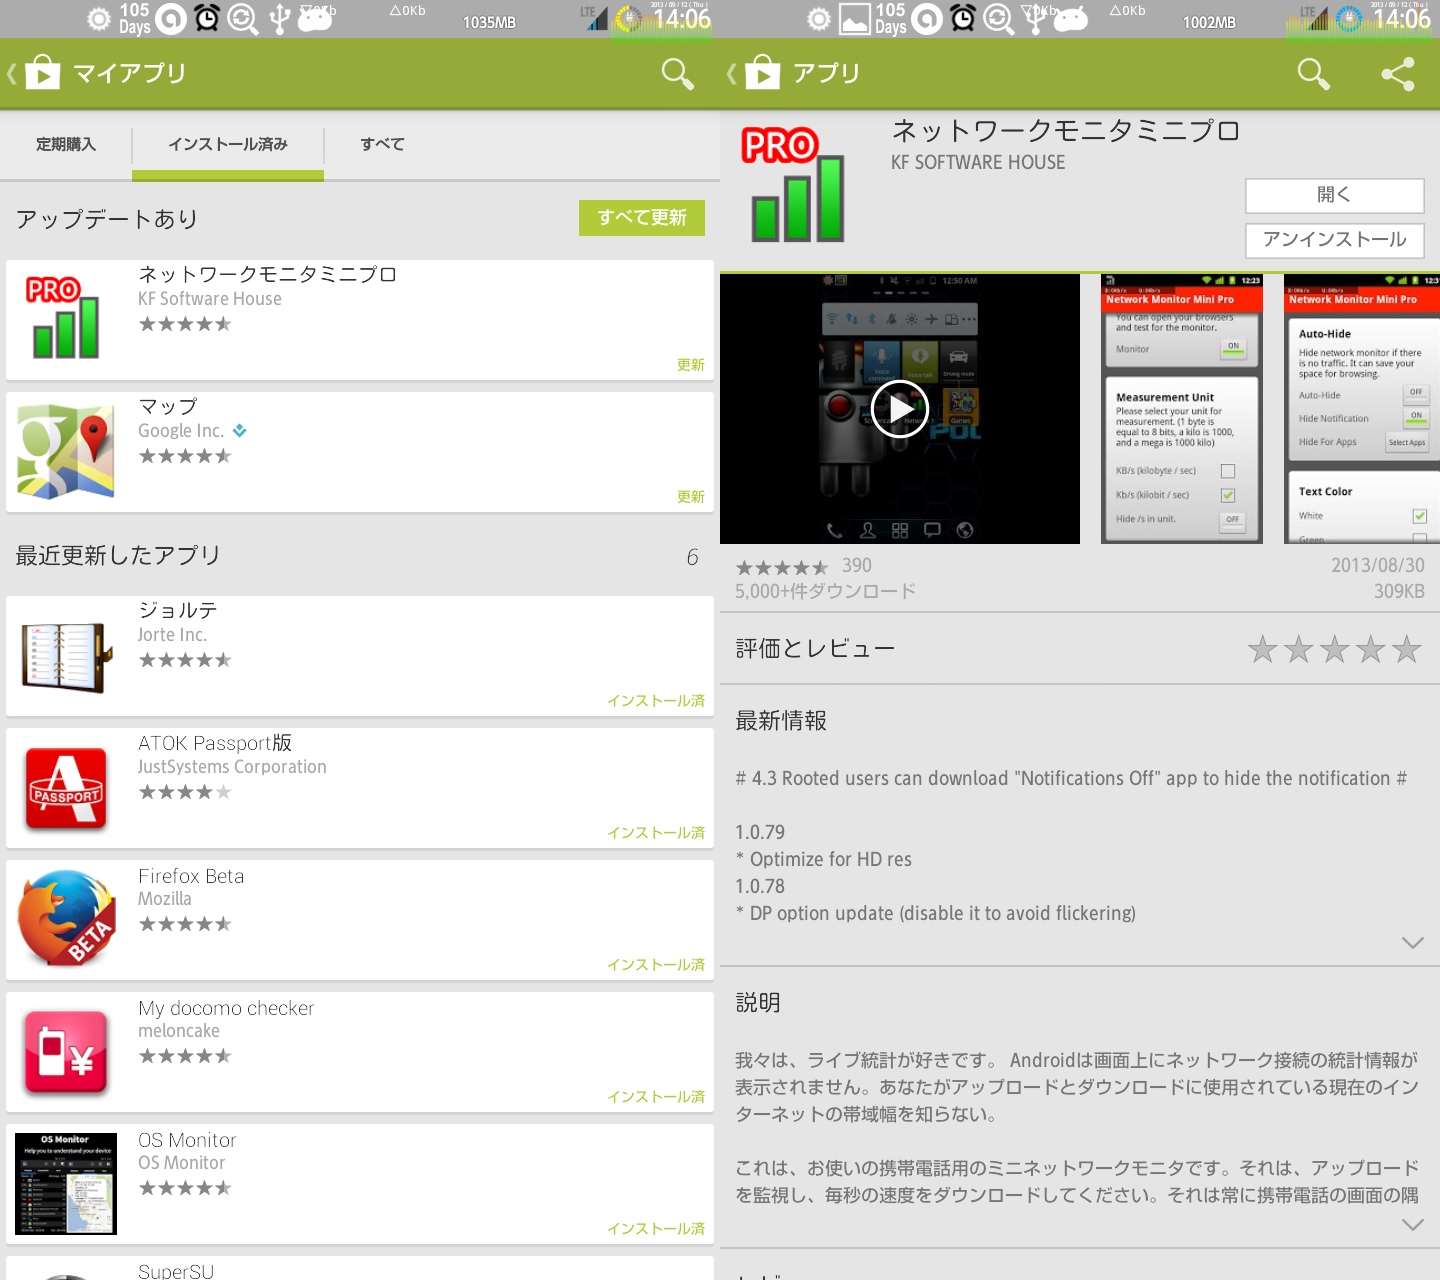Tap the search icon in アプリ detail screen
This screenshot has width=1440, height=1280.
click(1313, 73)
